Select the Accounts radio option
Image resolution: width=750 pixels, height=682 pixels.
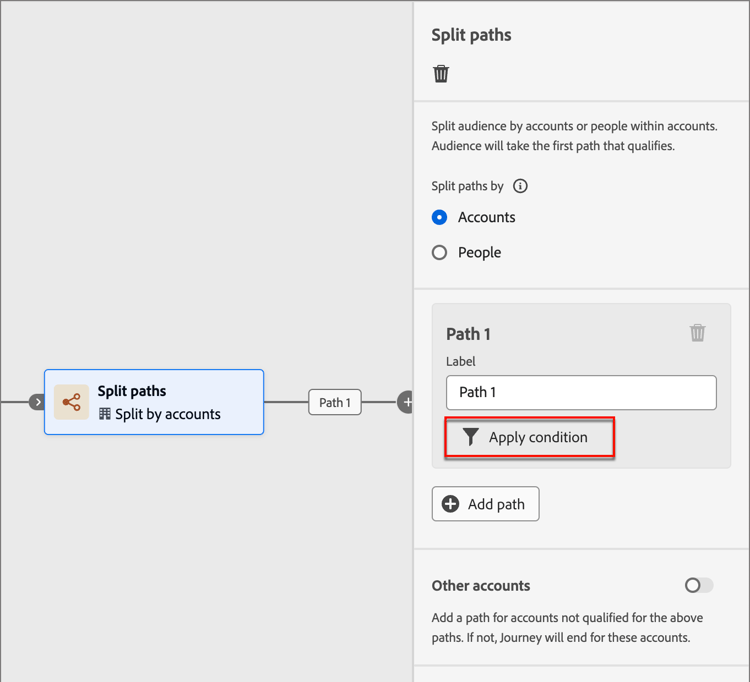tap(440, 217)
